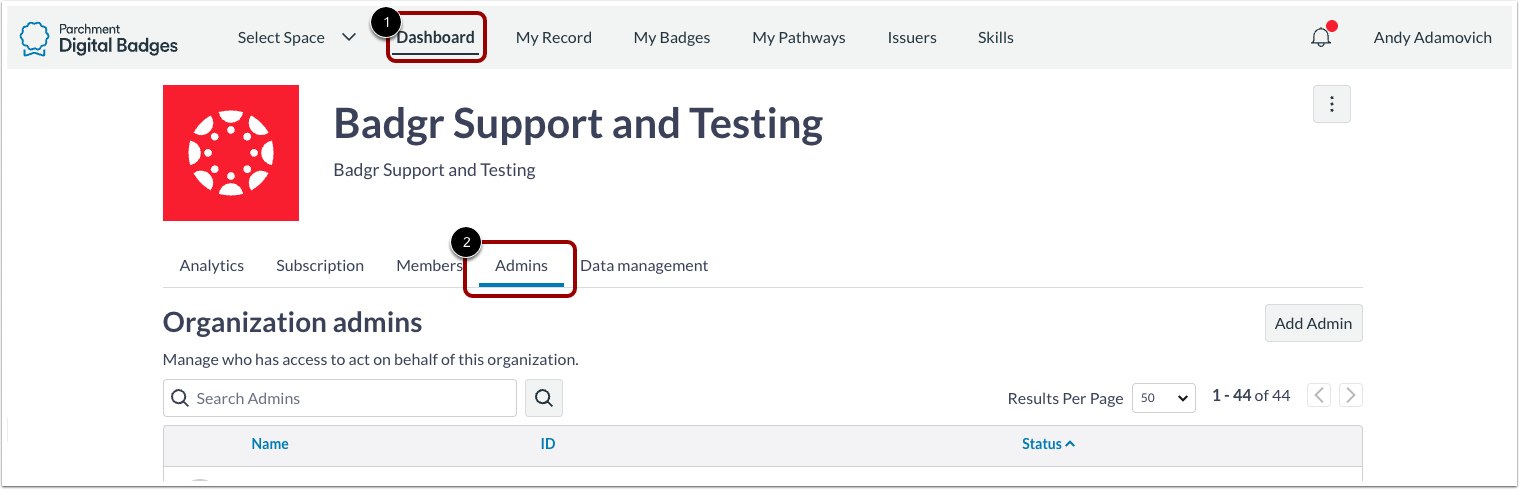
Task: Select the Admins tab
Action: (x=521, y=266)
